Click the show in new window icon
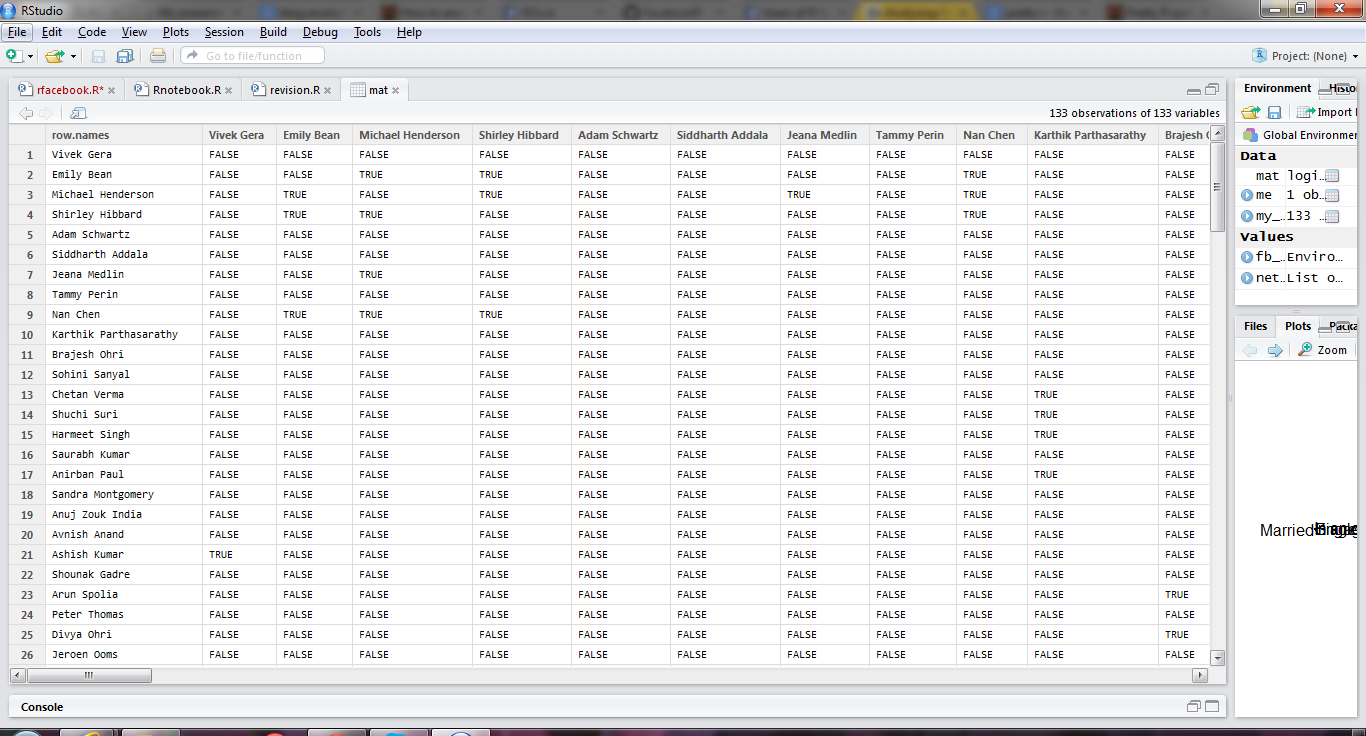Viewport: 1366px width, 736px height. click(x=78, y=113)
